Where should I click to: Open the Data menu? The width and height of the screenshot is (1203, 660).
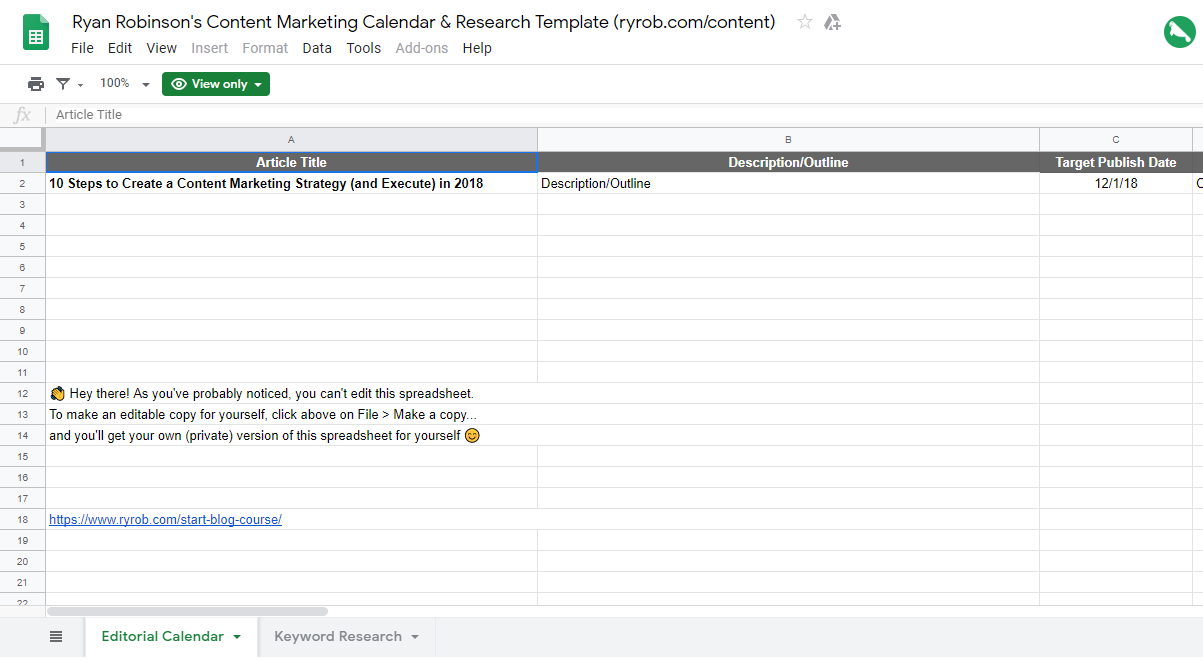click(317, 47)
